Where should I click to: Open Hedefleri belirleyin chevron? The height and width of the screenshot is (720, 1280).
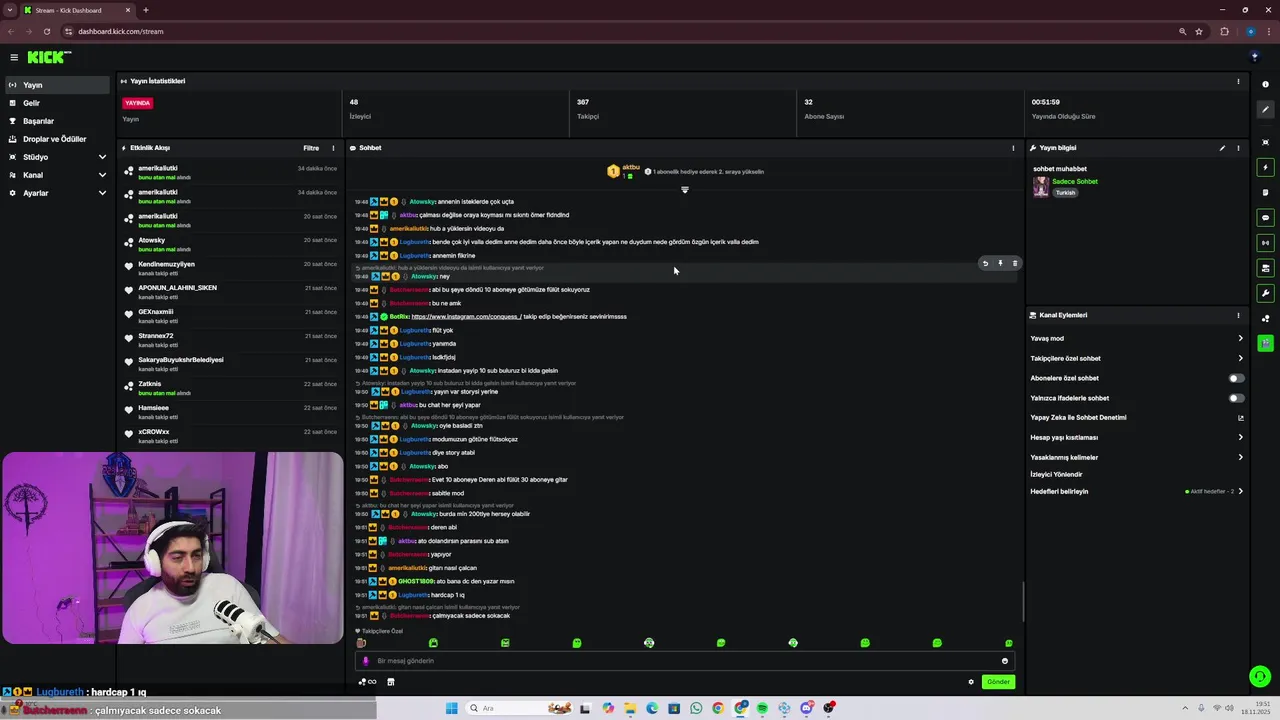pos(1241,491)
